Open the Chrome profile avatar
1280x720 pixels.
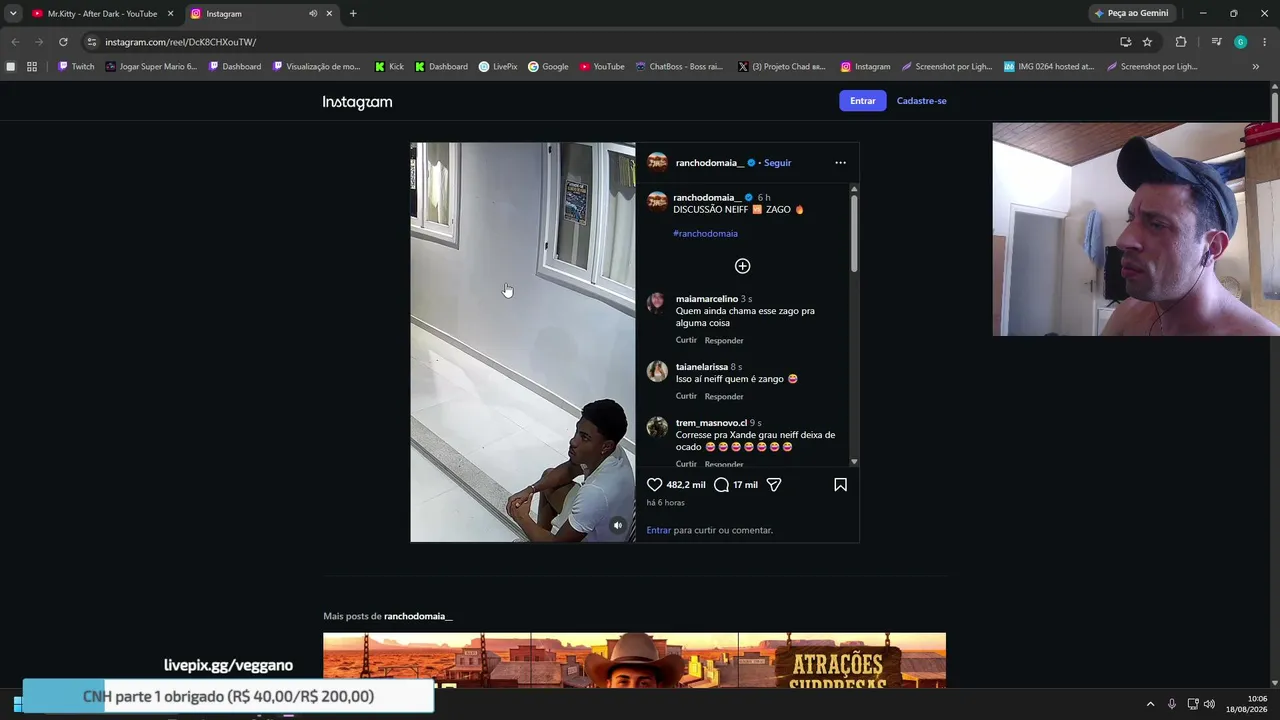pos(1240,42)
